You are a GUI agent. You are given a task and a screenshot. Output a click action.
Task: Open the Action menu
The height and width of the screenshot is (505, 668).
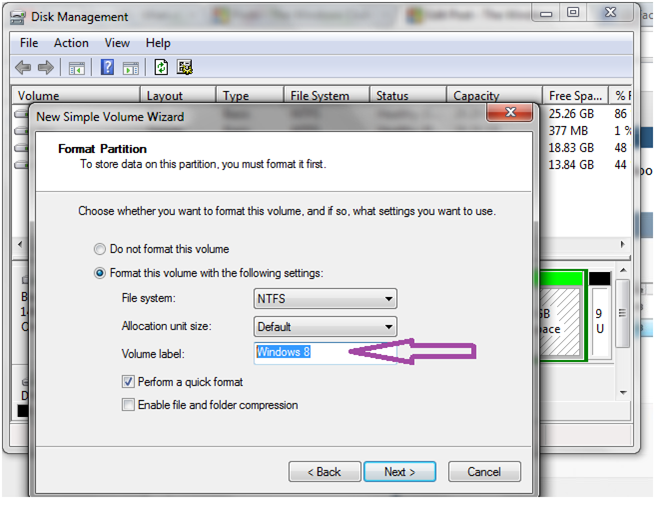coord(71,43)
